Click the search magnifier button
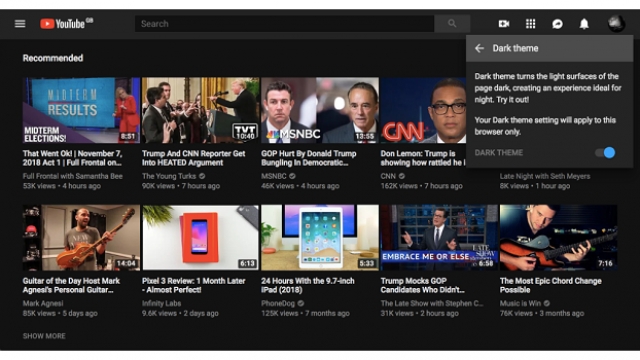Viewport: 640px width, 360px height. tap(452, 24)
